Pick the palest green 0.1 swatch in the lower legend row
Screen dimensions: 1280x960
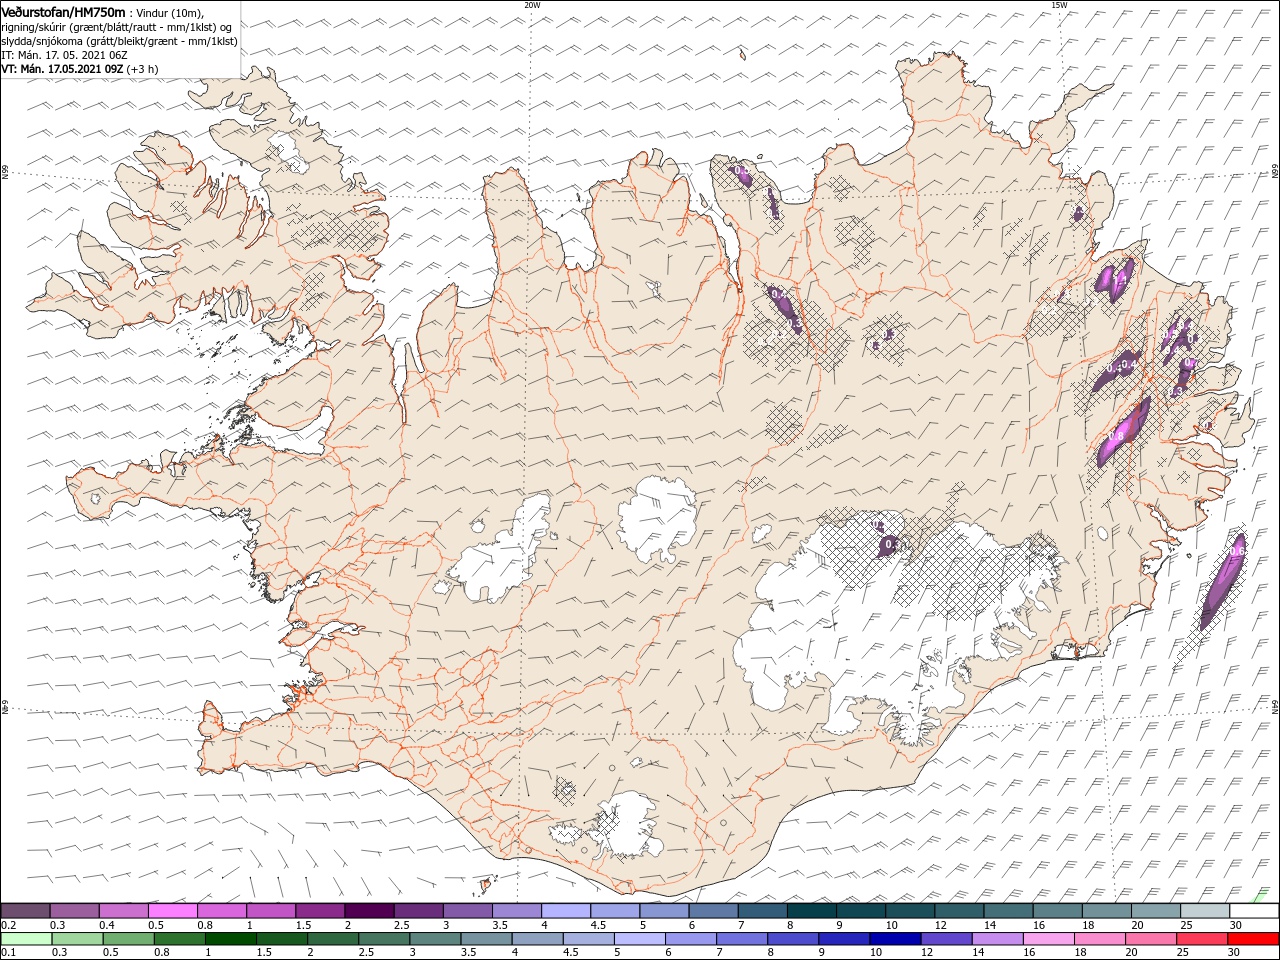pos(25,939)
